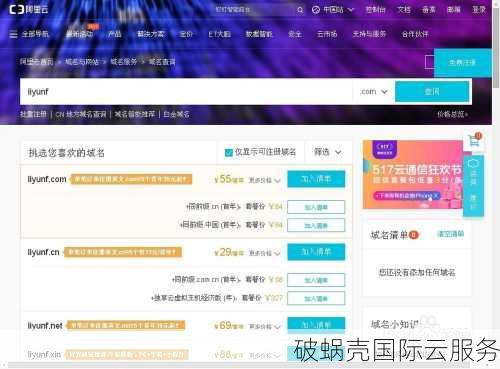The height and width of the screenshot is (369, 500).
Task: Click CN地方域名查询 link
Action: 81,114
